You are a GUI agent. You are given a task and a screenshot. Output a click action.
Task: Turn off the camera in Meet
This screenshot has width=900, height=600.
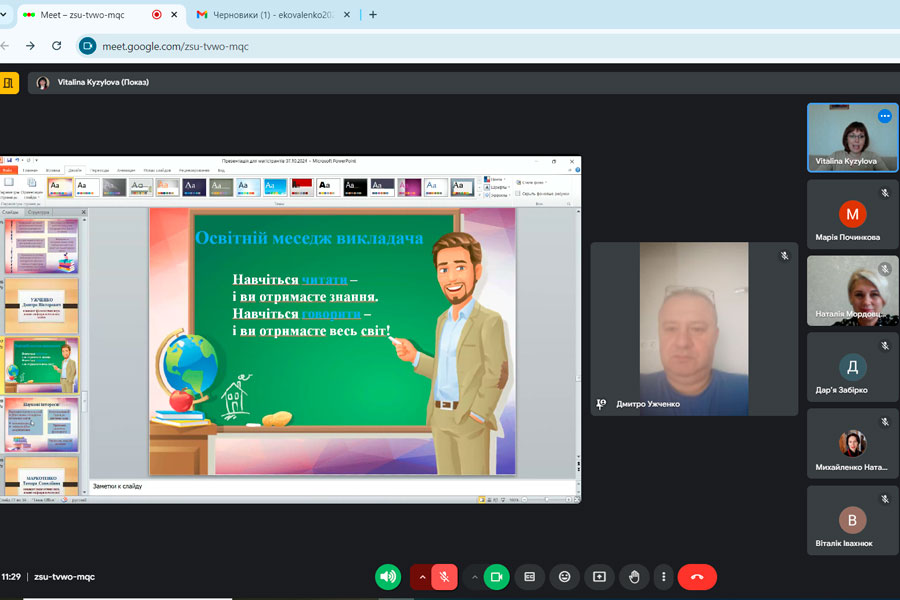[x=497, y=576]
